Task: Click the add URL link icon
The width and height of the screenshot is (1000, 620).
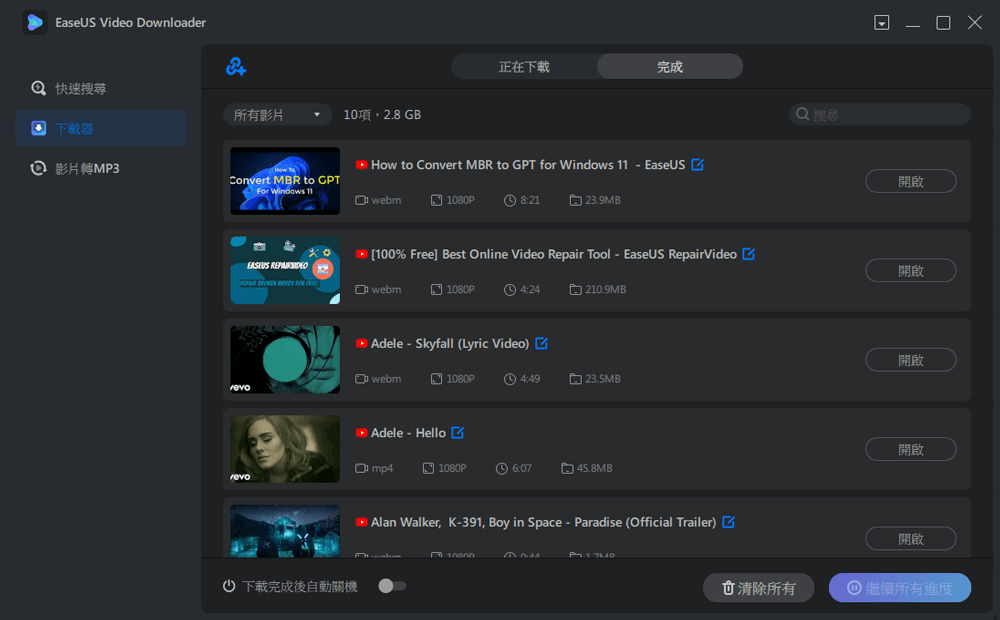Action: pos(236,66)
